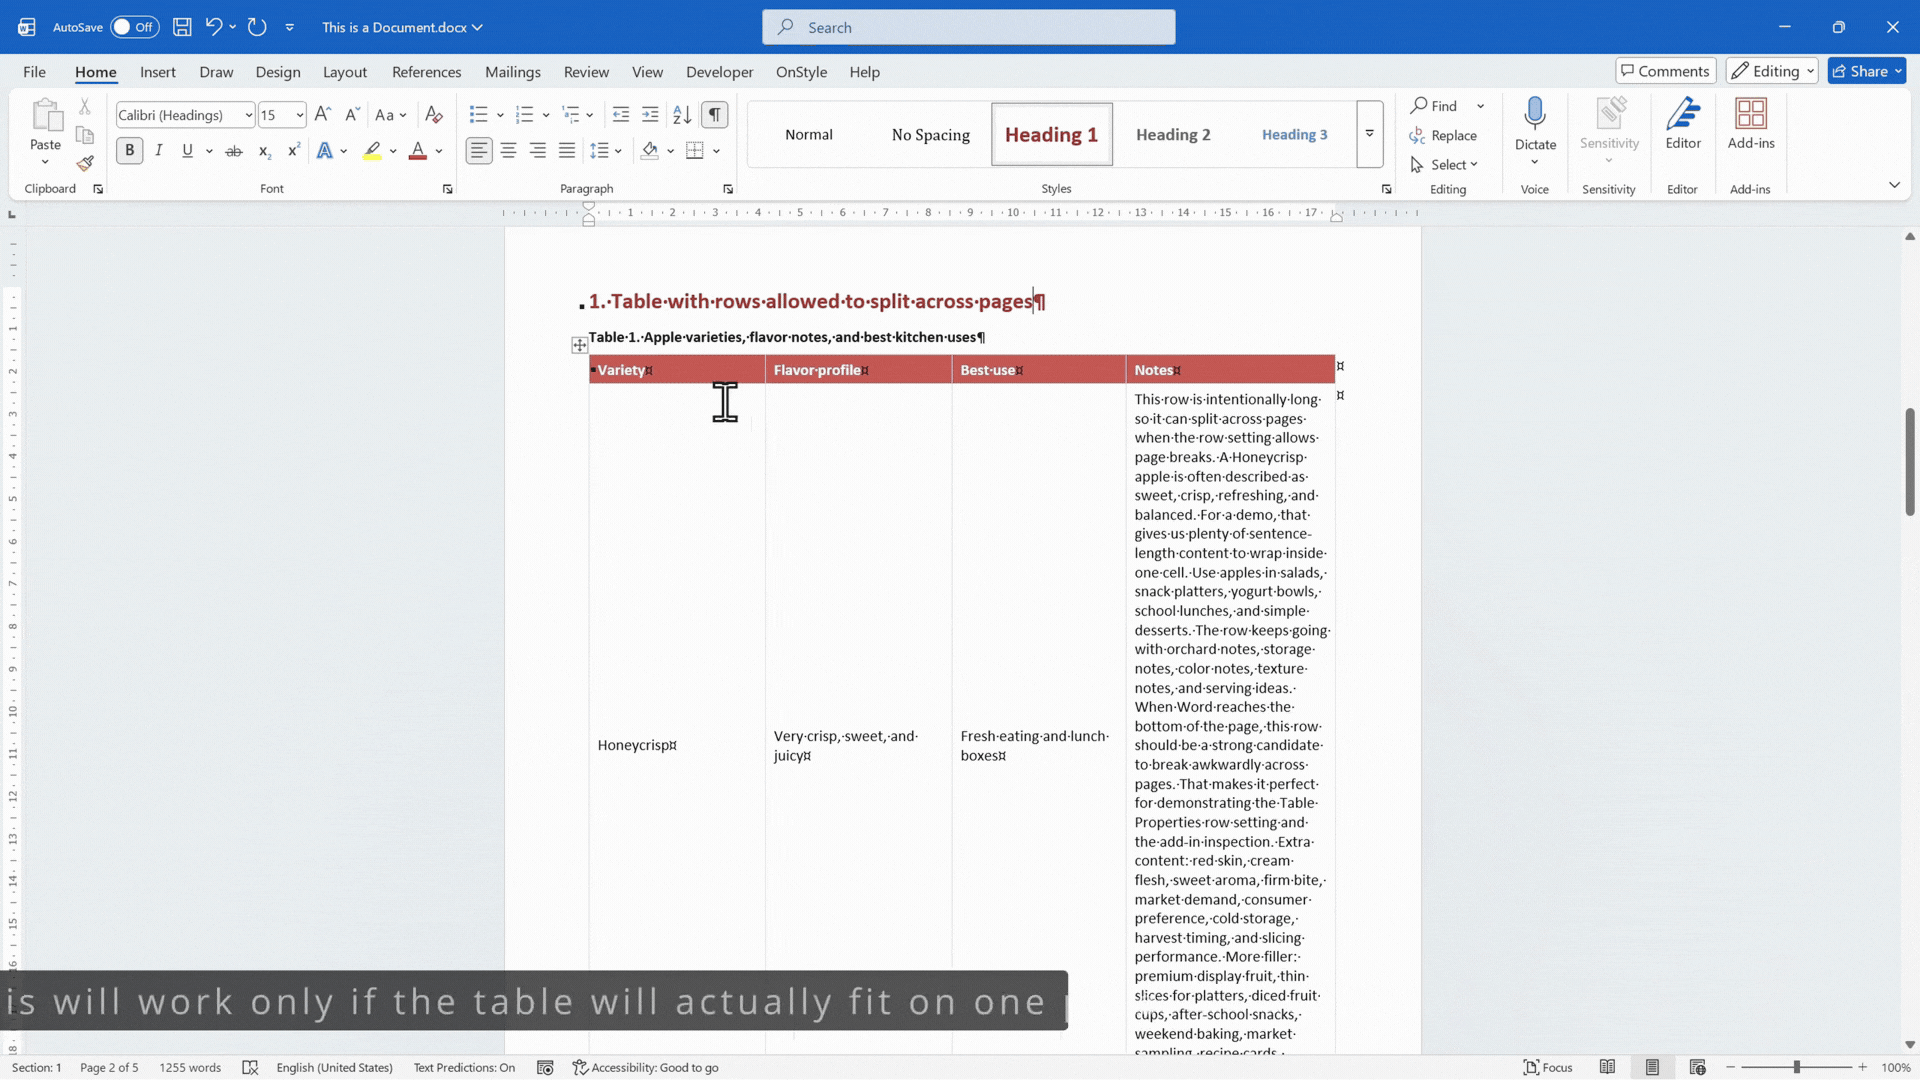The image size is (1920, 1080).
Task: Decrease indent of paragraph
Action: point(620,115)
